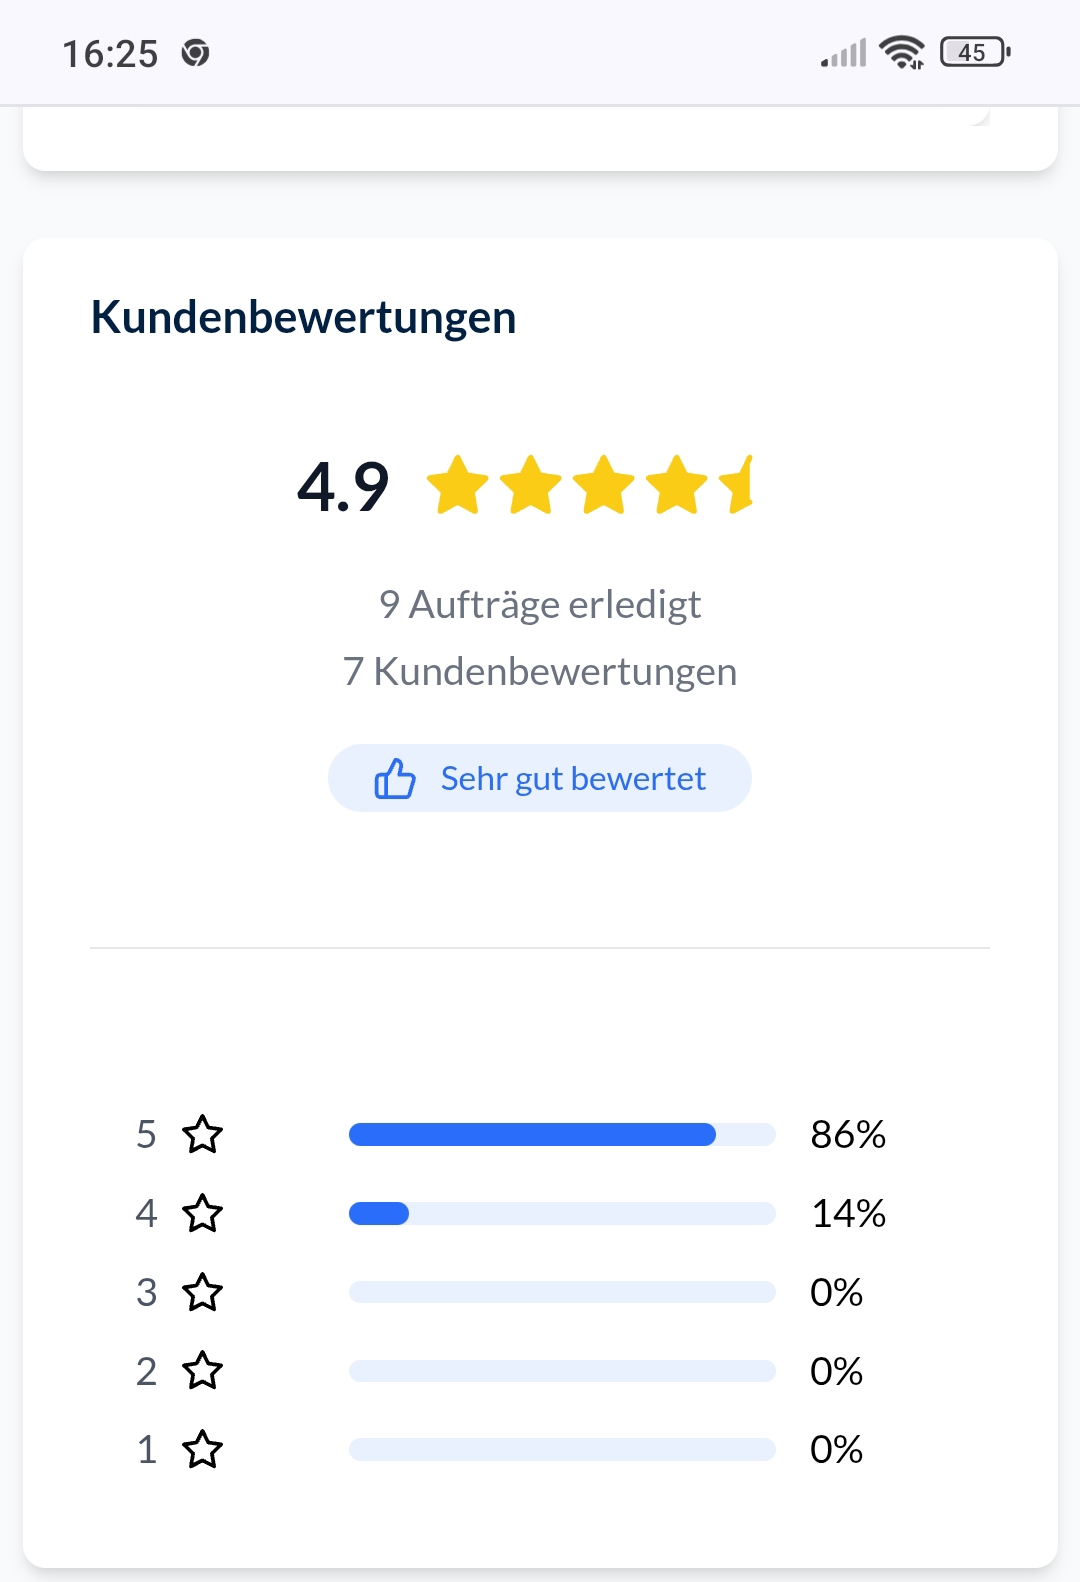Tap the 'Kundenbewertungen' section heading
Screen dimensions: 1080x1582
[x=303, y=318]
